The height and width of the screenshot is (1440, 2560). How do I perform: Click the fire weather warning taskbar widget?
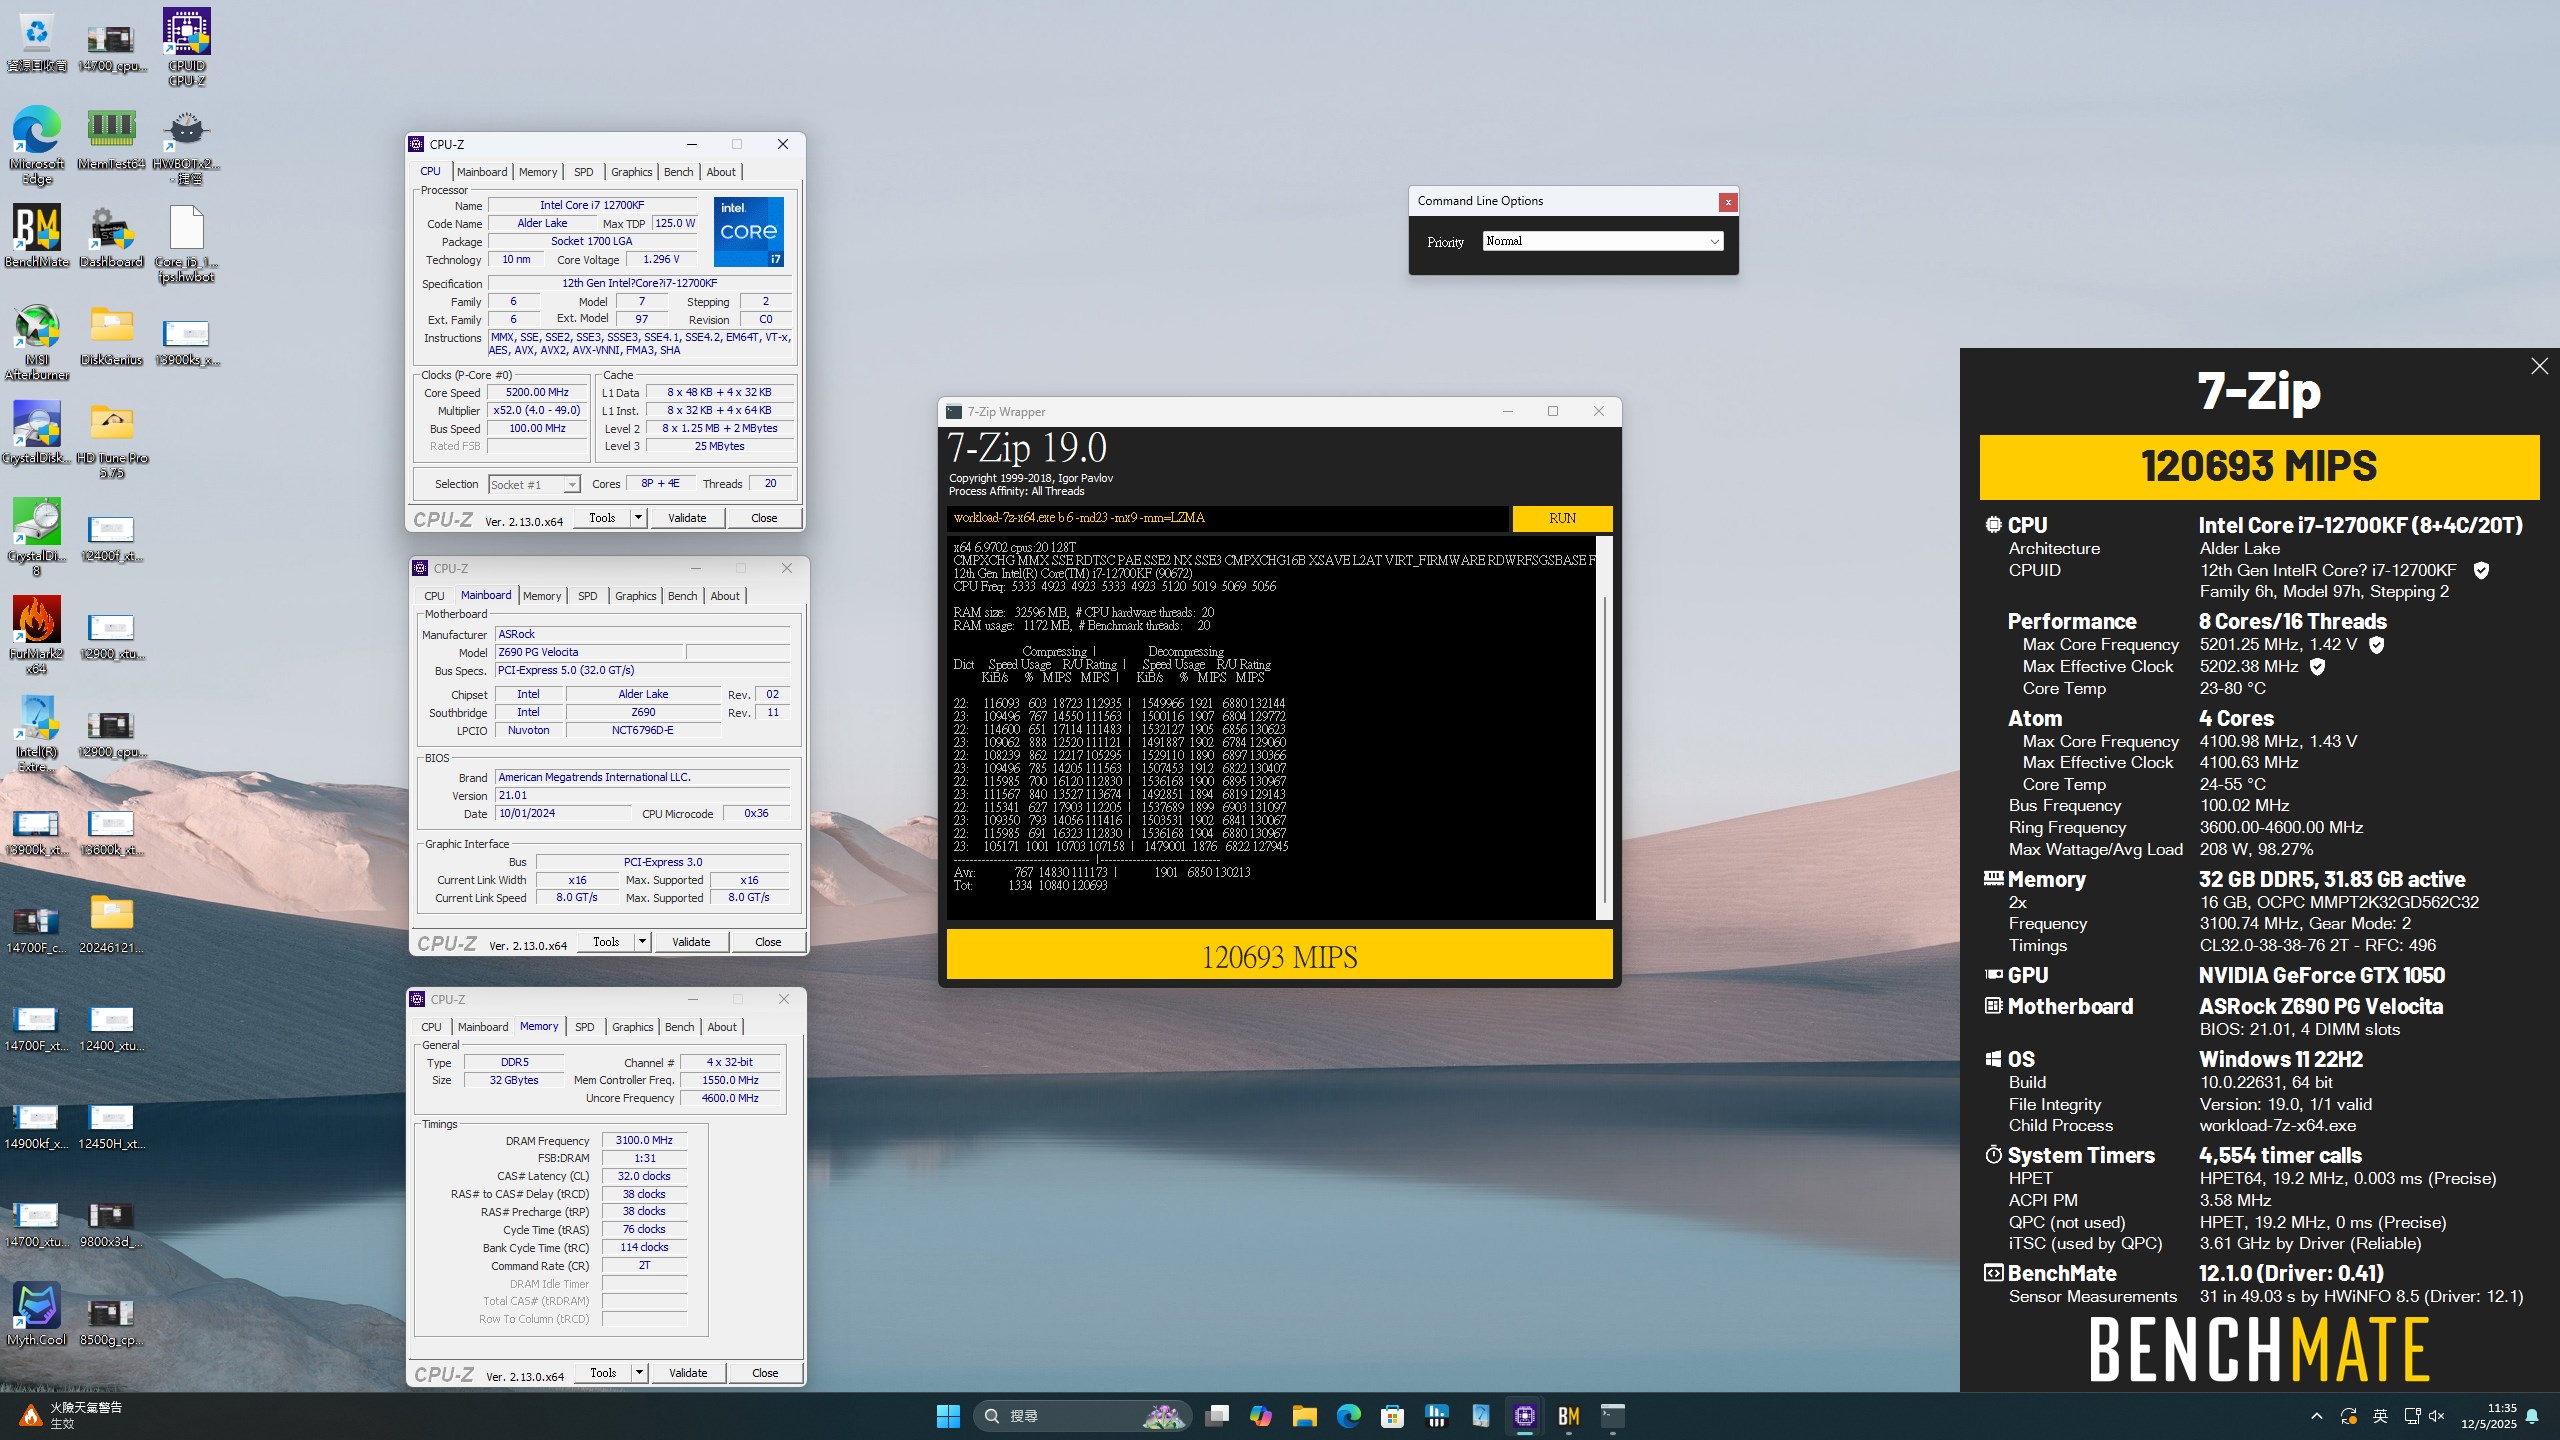coord(70,1415)
